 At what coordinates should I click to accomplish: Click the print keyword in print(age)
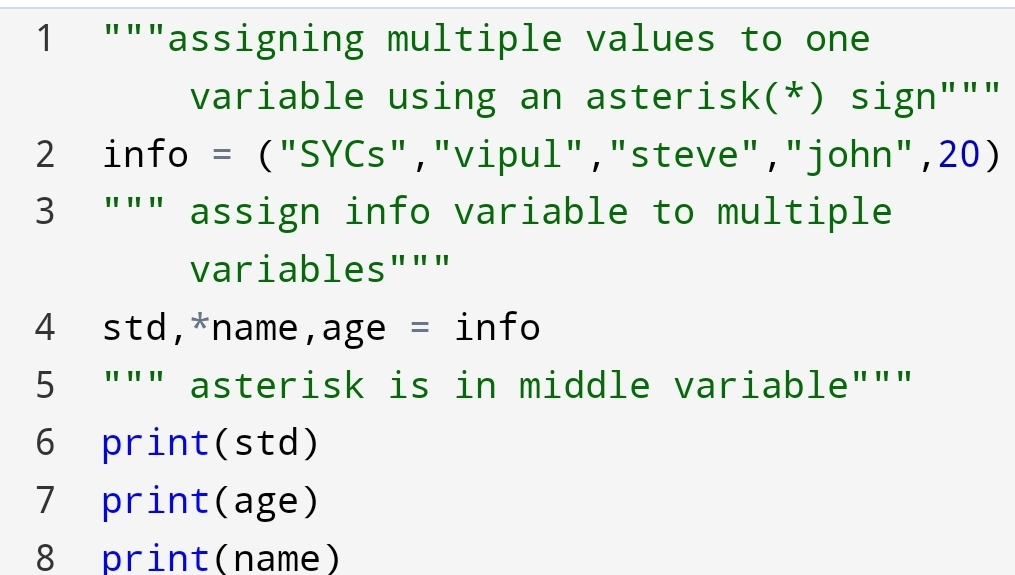pos(156,501)
